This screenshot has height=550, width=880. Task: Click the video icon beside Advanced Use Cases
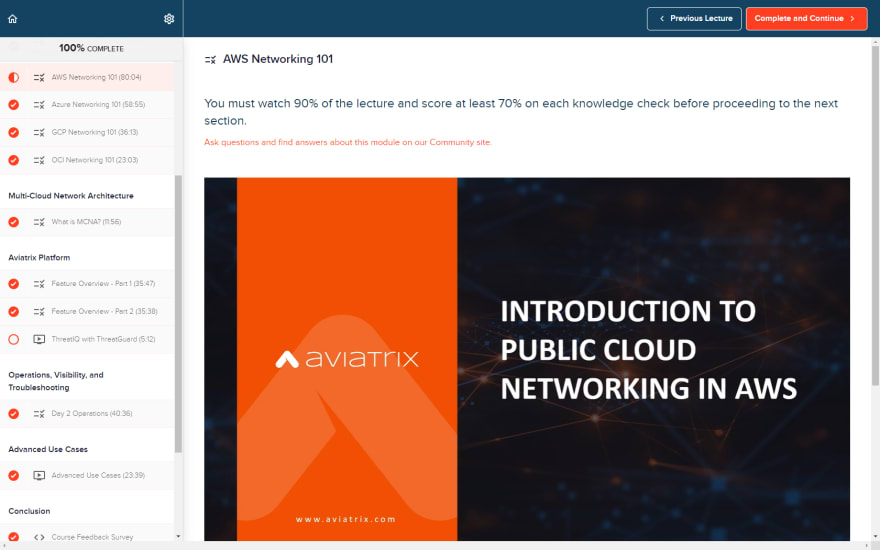click(x=39, y=475)
